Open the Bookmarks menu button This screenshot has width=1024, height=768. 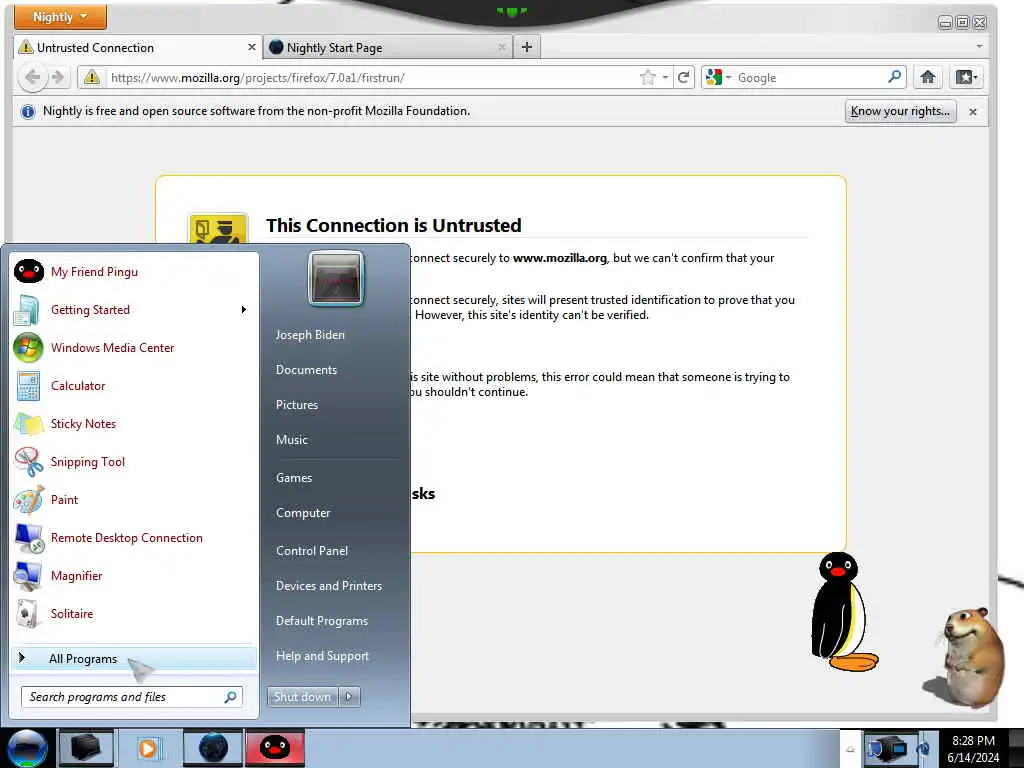click(x=967, y=77)
